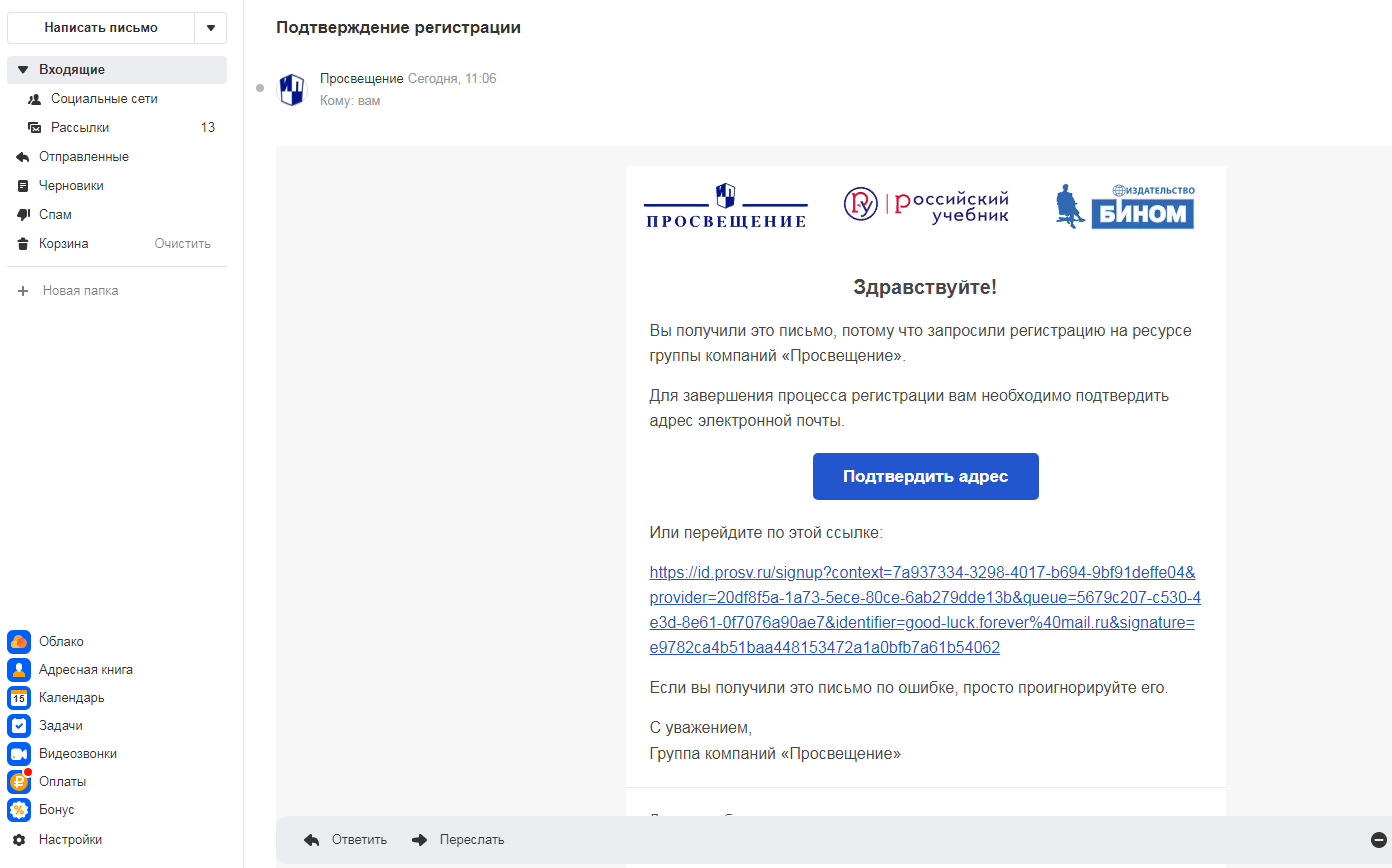1392x868 pixels.
Task: Open the Бонус percent icon
Action: pos(19,810)
